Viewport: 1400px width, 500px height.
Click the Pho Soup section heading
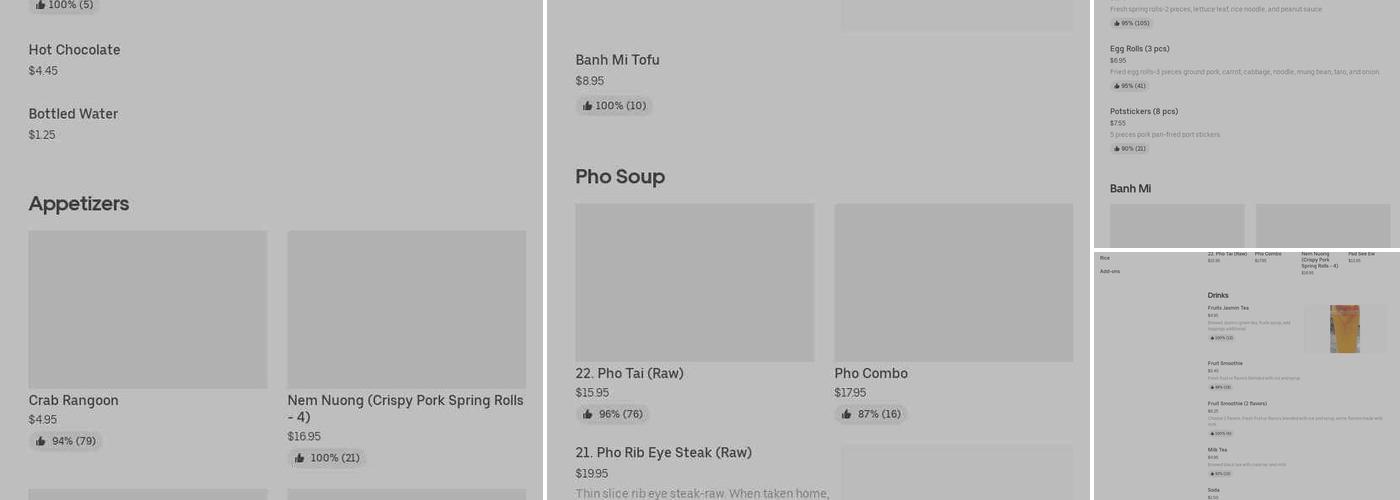tap(620, 177)
